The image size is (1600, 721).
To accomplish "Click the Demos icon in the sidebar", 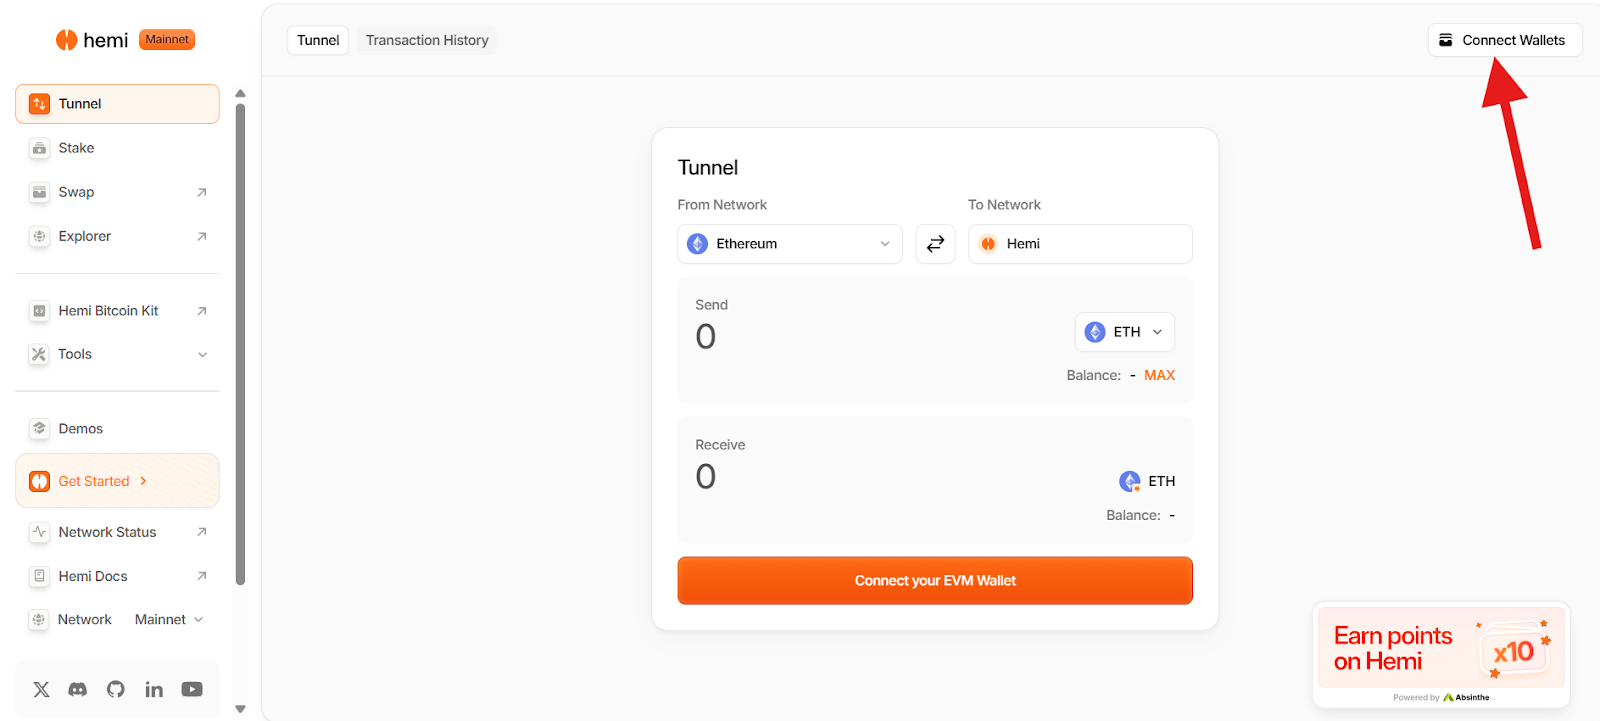I will click(x=39, y=428).
